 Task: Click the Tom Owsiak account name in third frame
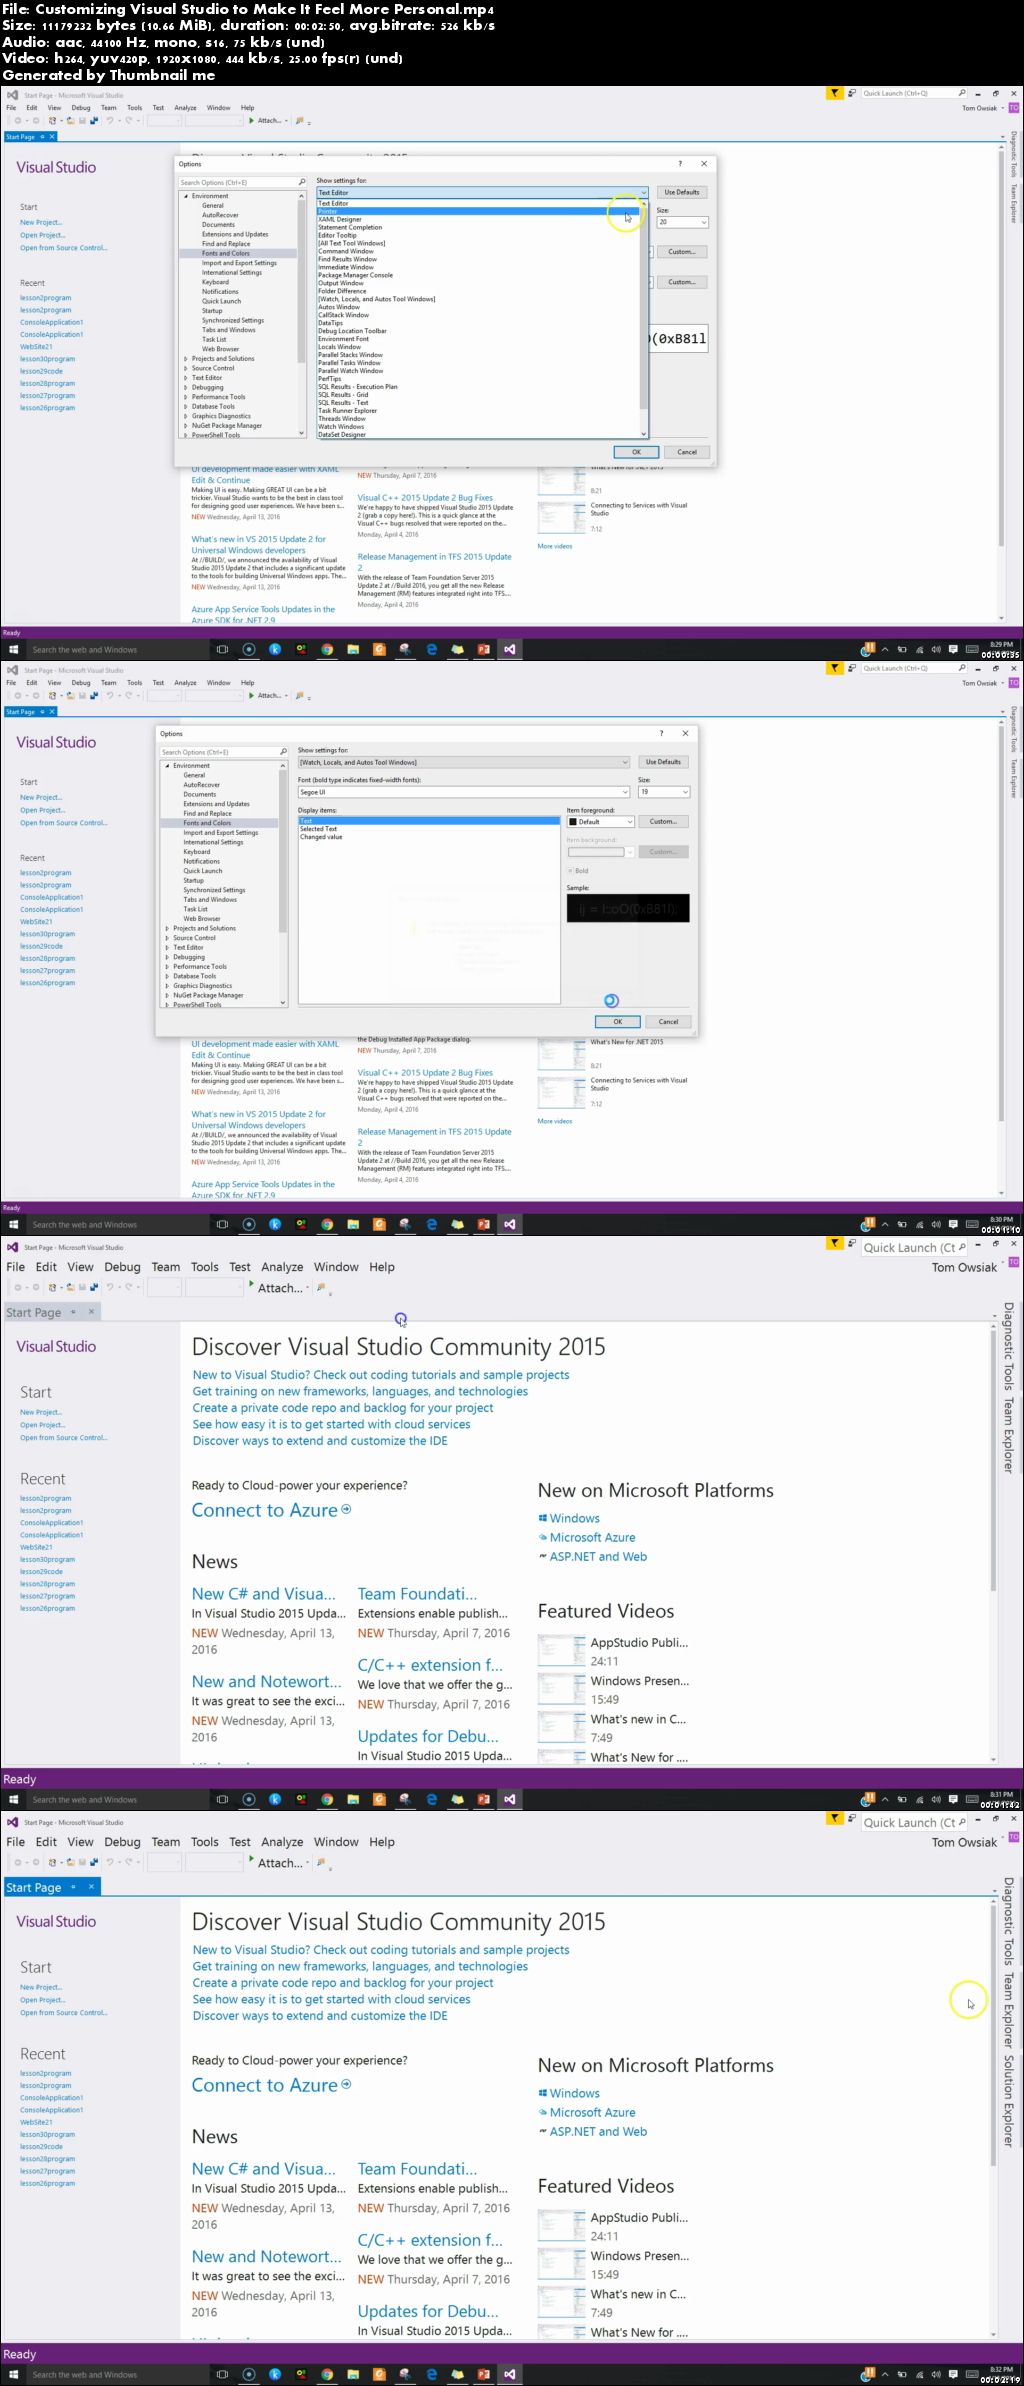(964, 1268)
